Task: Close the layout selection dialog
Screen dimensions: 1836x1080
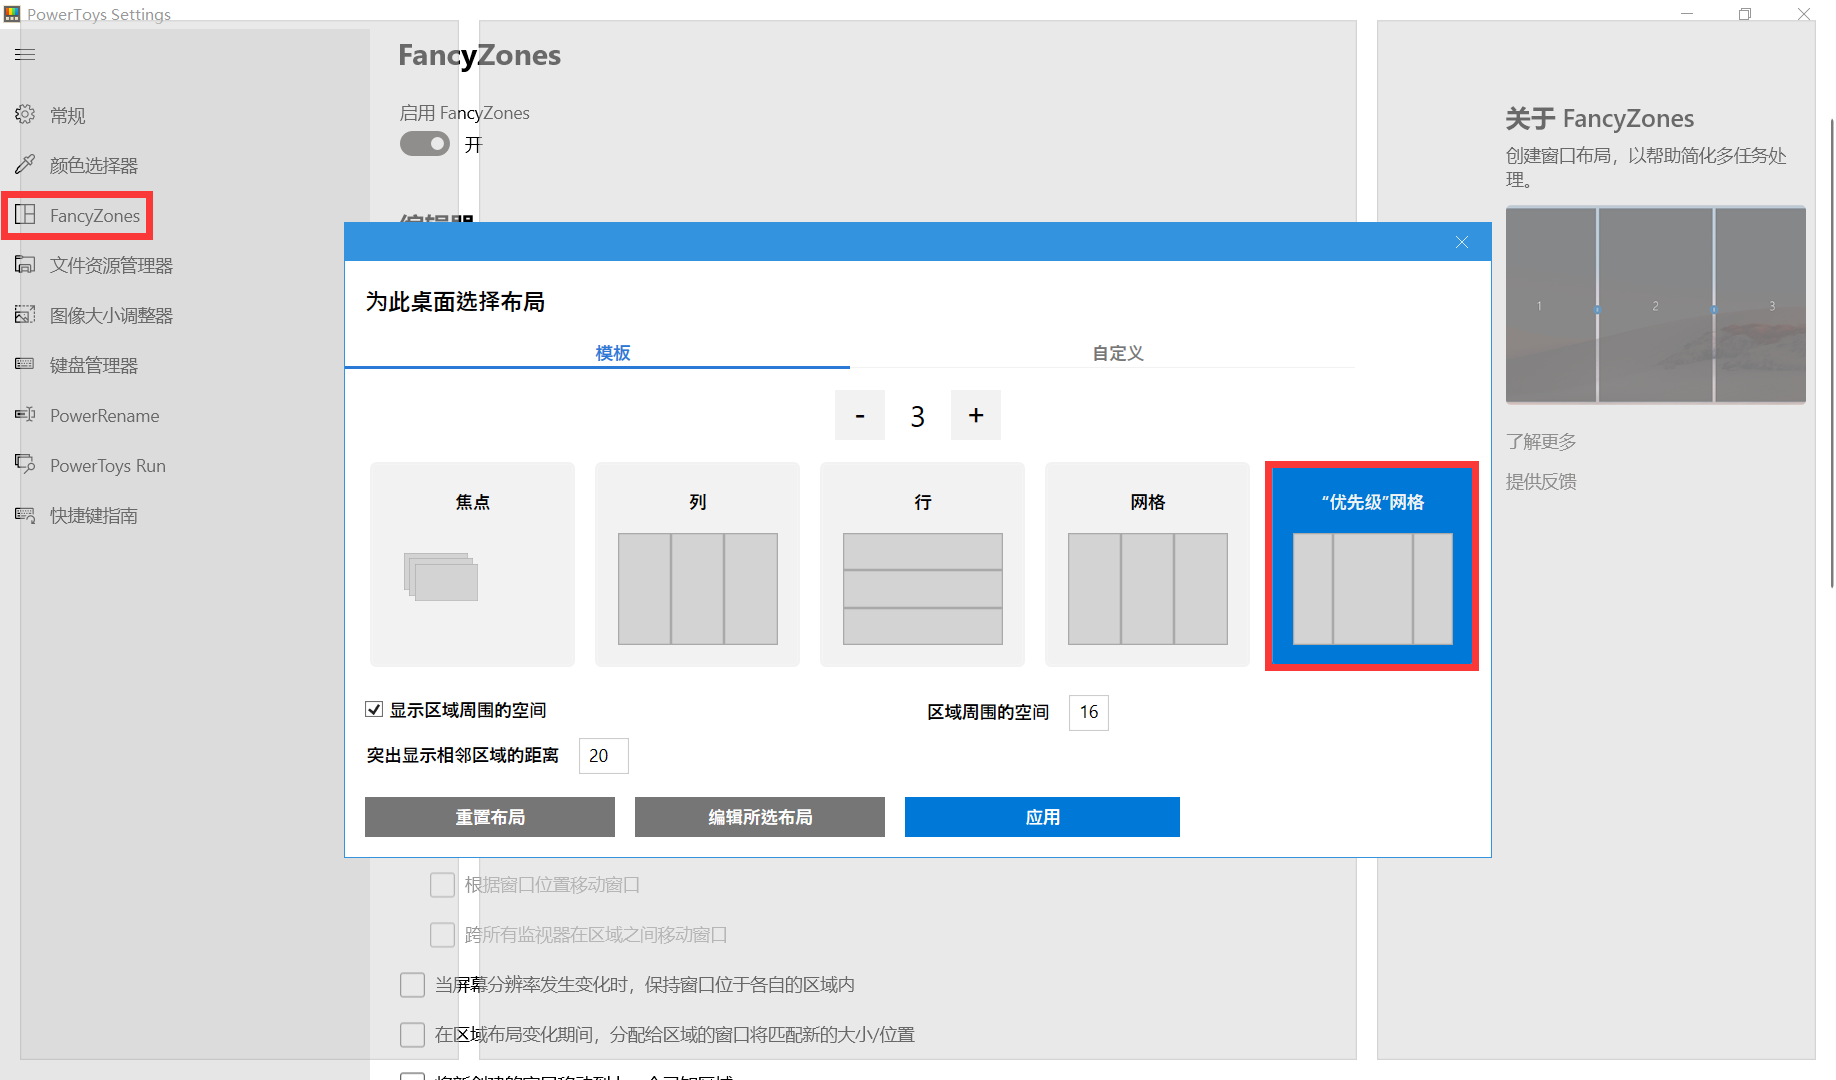Action: tap(1461, 242)
